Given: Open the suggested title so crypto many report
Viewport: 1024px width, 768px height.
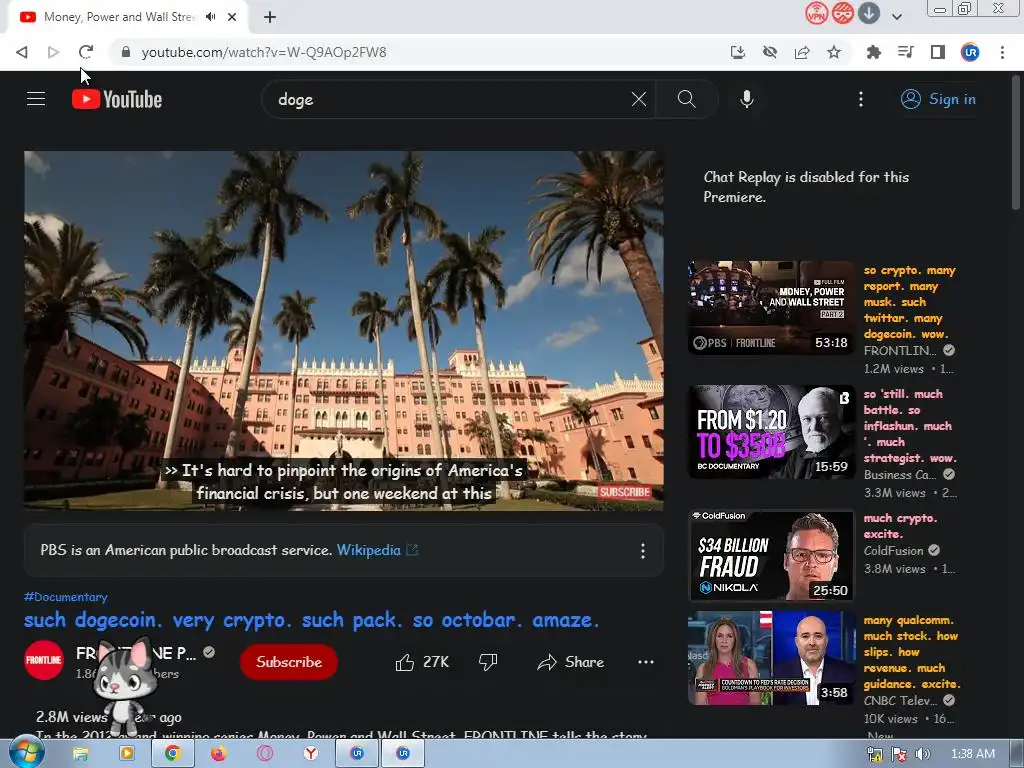Looking at the screenshot, I should click(910, 302).
